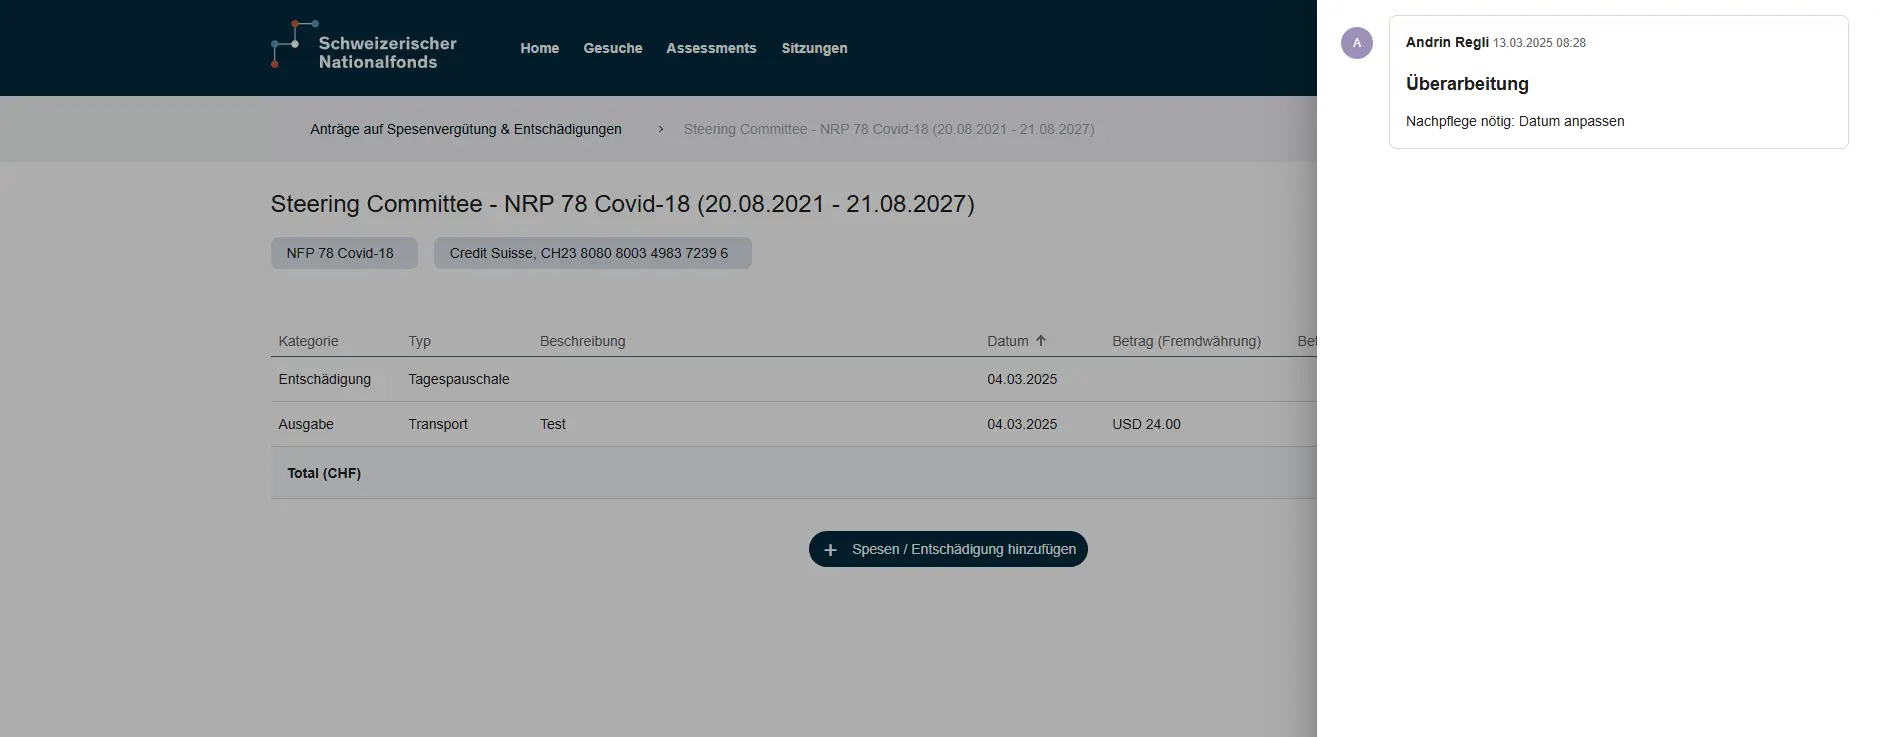The width and height of the screenshot is (1891, 737).
Task: Toggle the Datum ascending sort arrow
Action: coord(1041,341)
